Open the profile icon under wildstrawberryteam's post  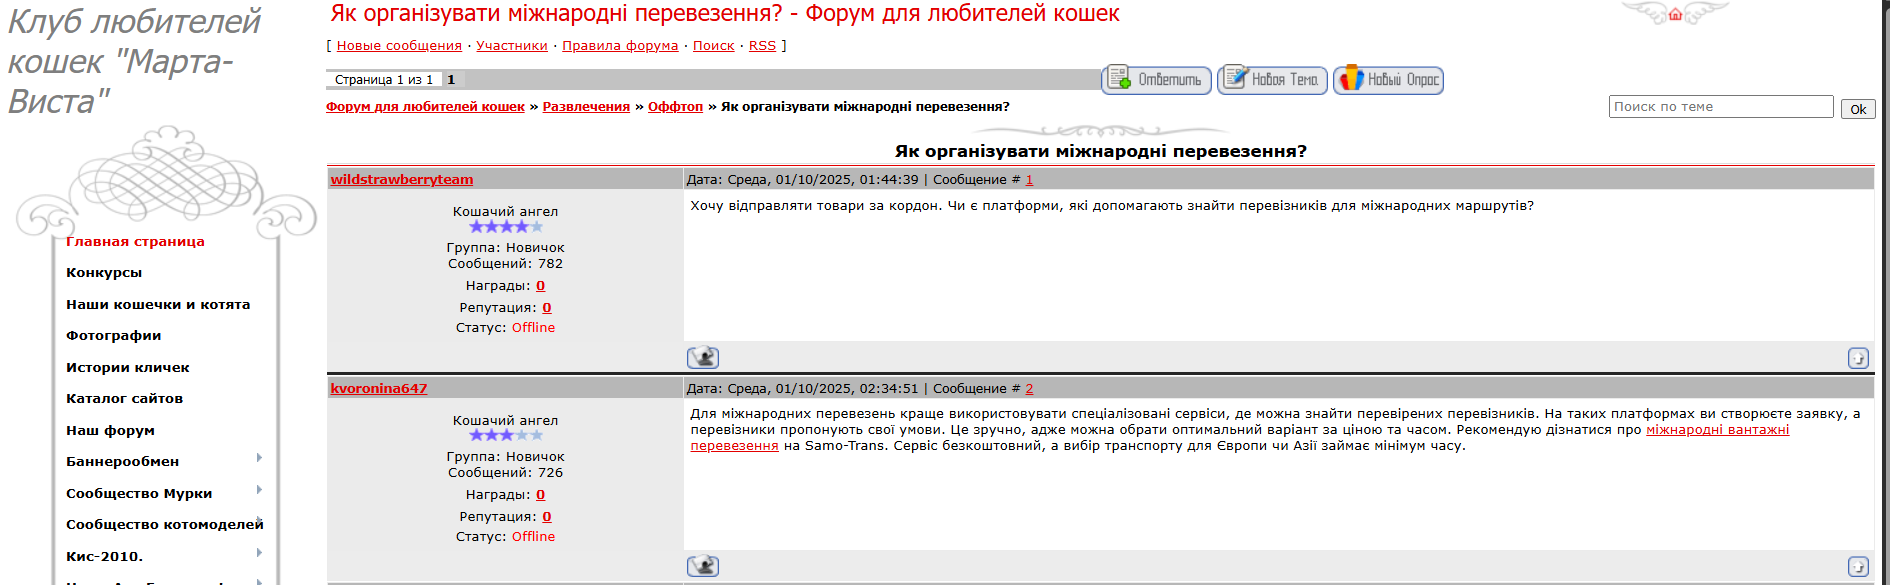[703, 358]
